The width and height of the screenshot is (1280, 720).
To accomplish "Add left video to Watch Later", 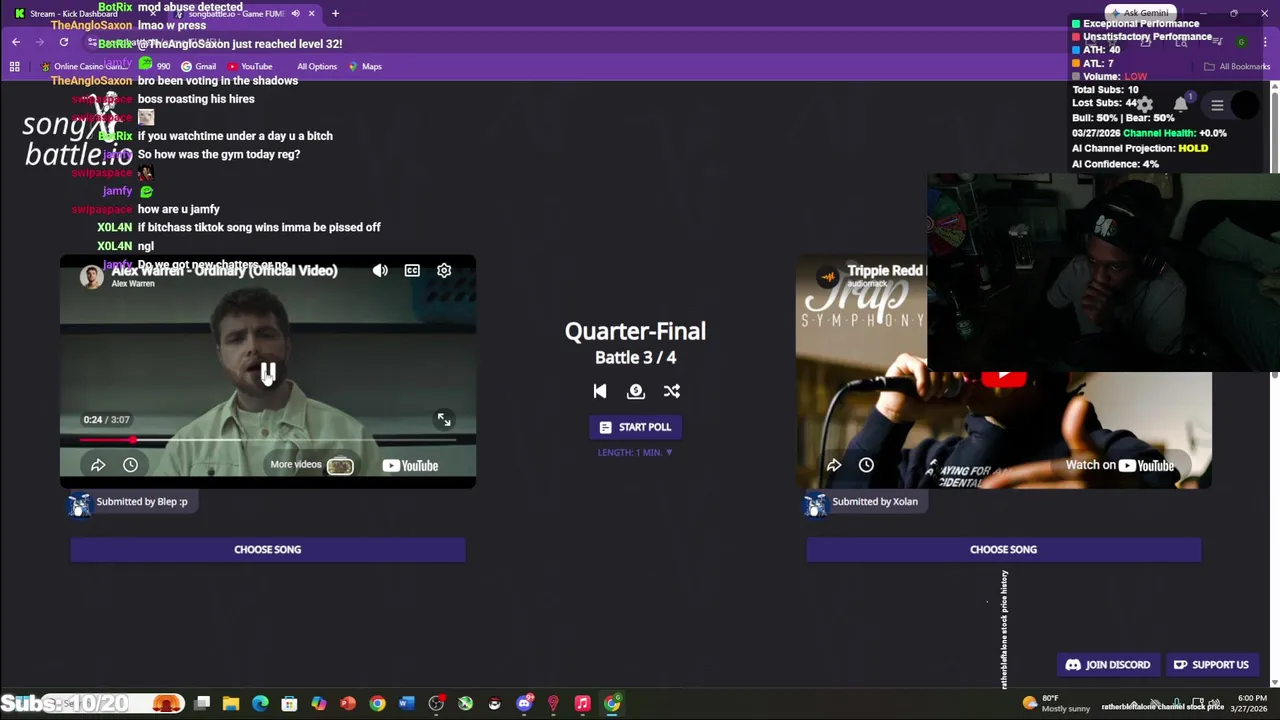I will click(x=130, y=465).
